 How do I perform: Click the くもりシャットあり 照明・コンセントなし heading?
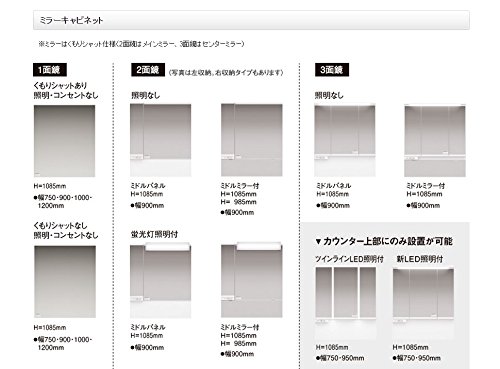(x=66, y=90)
